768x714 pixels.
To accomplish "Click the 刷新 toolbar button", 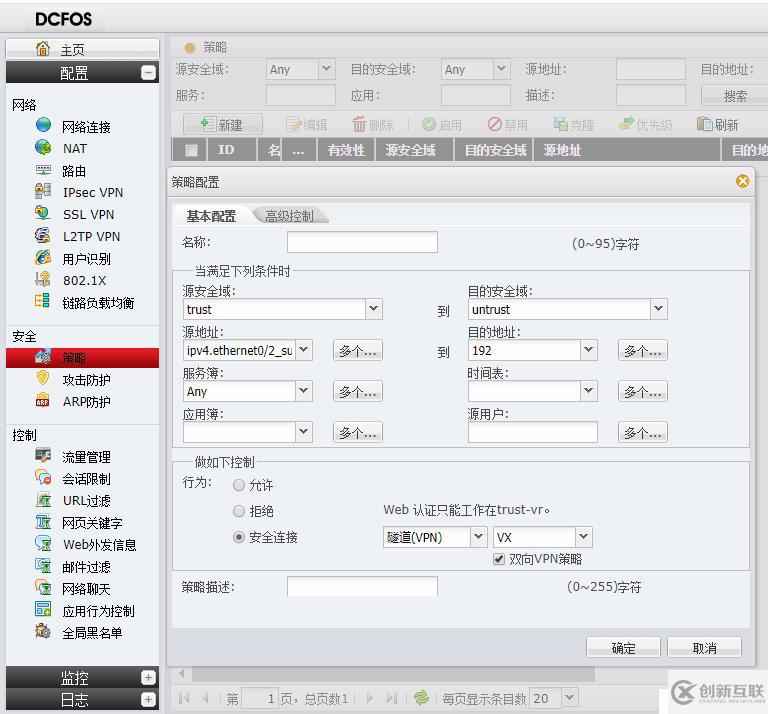I will point(718,124).
